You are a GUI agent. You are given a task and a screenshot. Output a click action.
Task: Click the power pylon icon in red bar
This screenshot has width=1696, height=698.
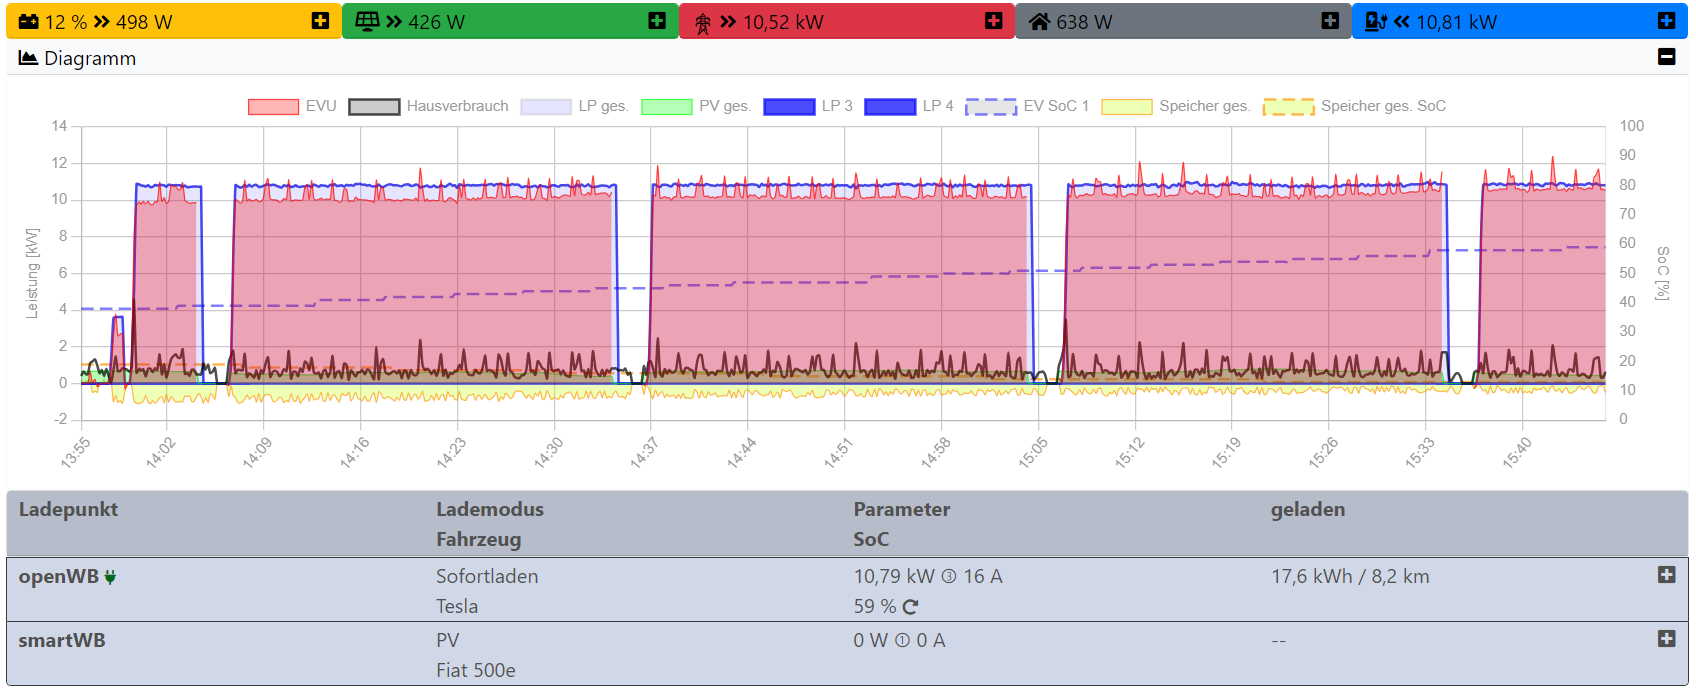click(703, 22)
